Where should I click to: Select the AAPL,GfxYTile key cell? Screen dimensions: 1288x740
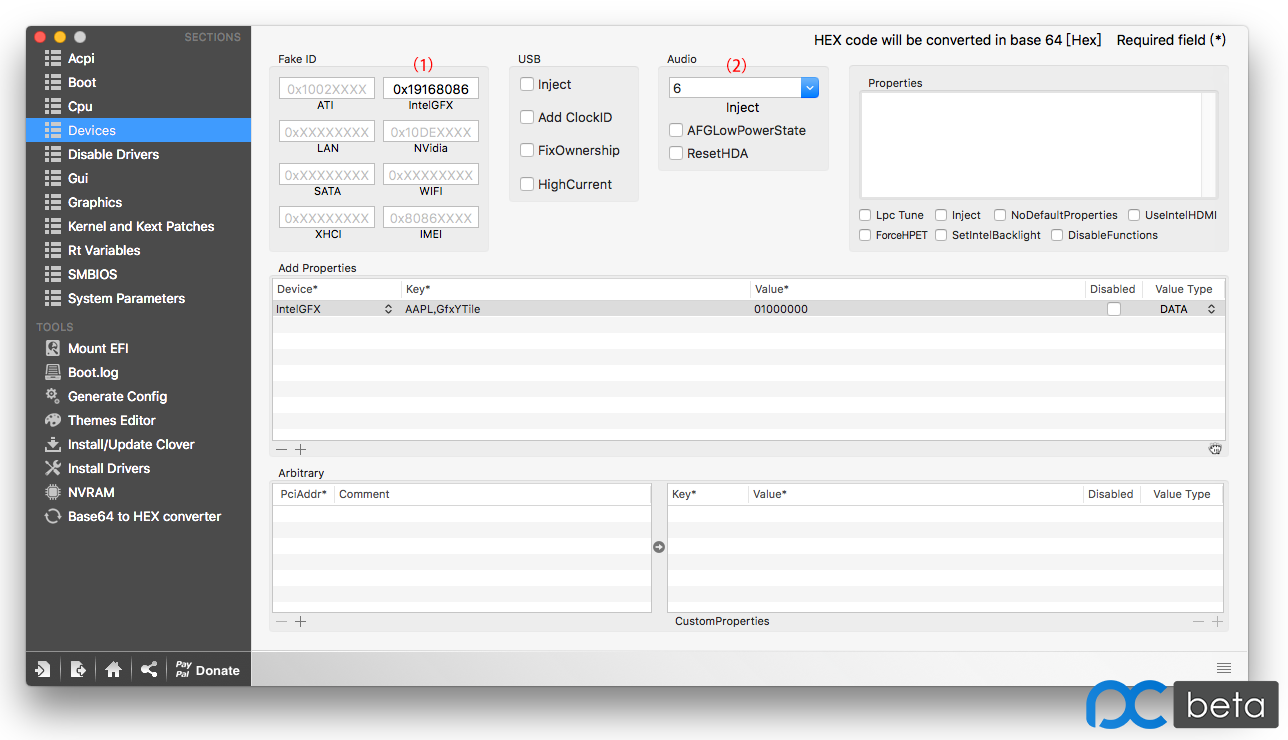(x=575, y=309)
